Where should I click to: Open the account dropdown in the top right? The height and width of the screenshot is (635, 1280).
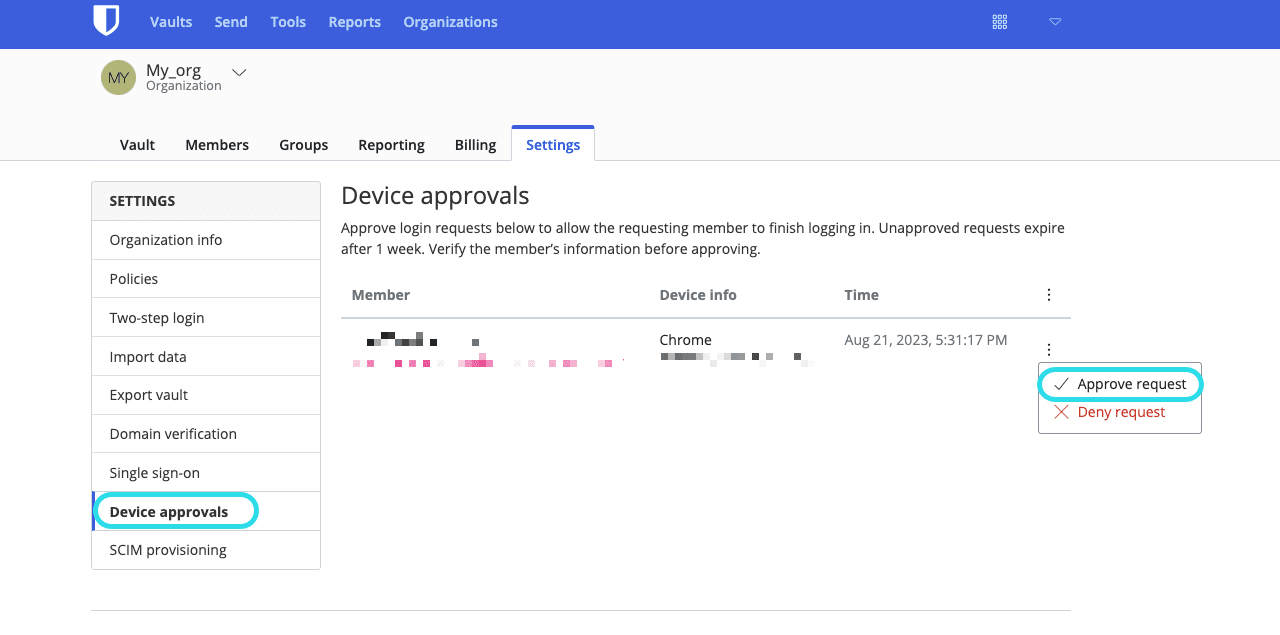(1055, 21)
